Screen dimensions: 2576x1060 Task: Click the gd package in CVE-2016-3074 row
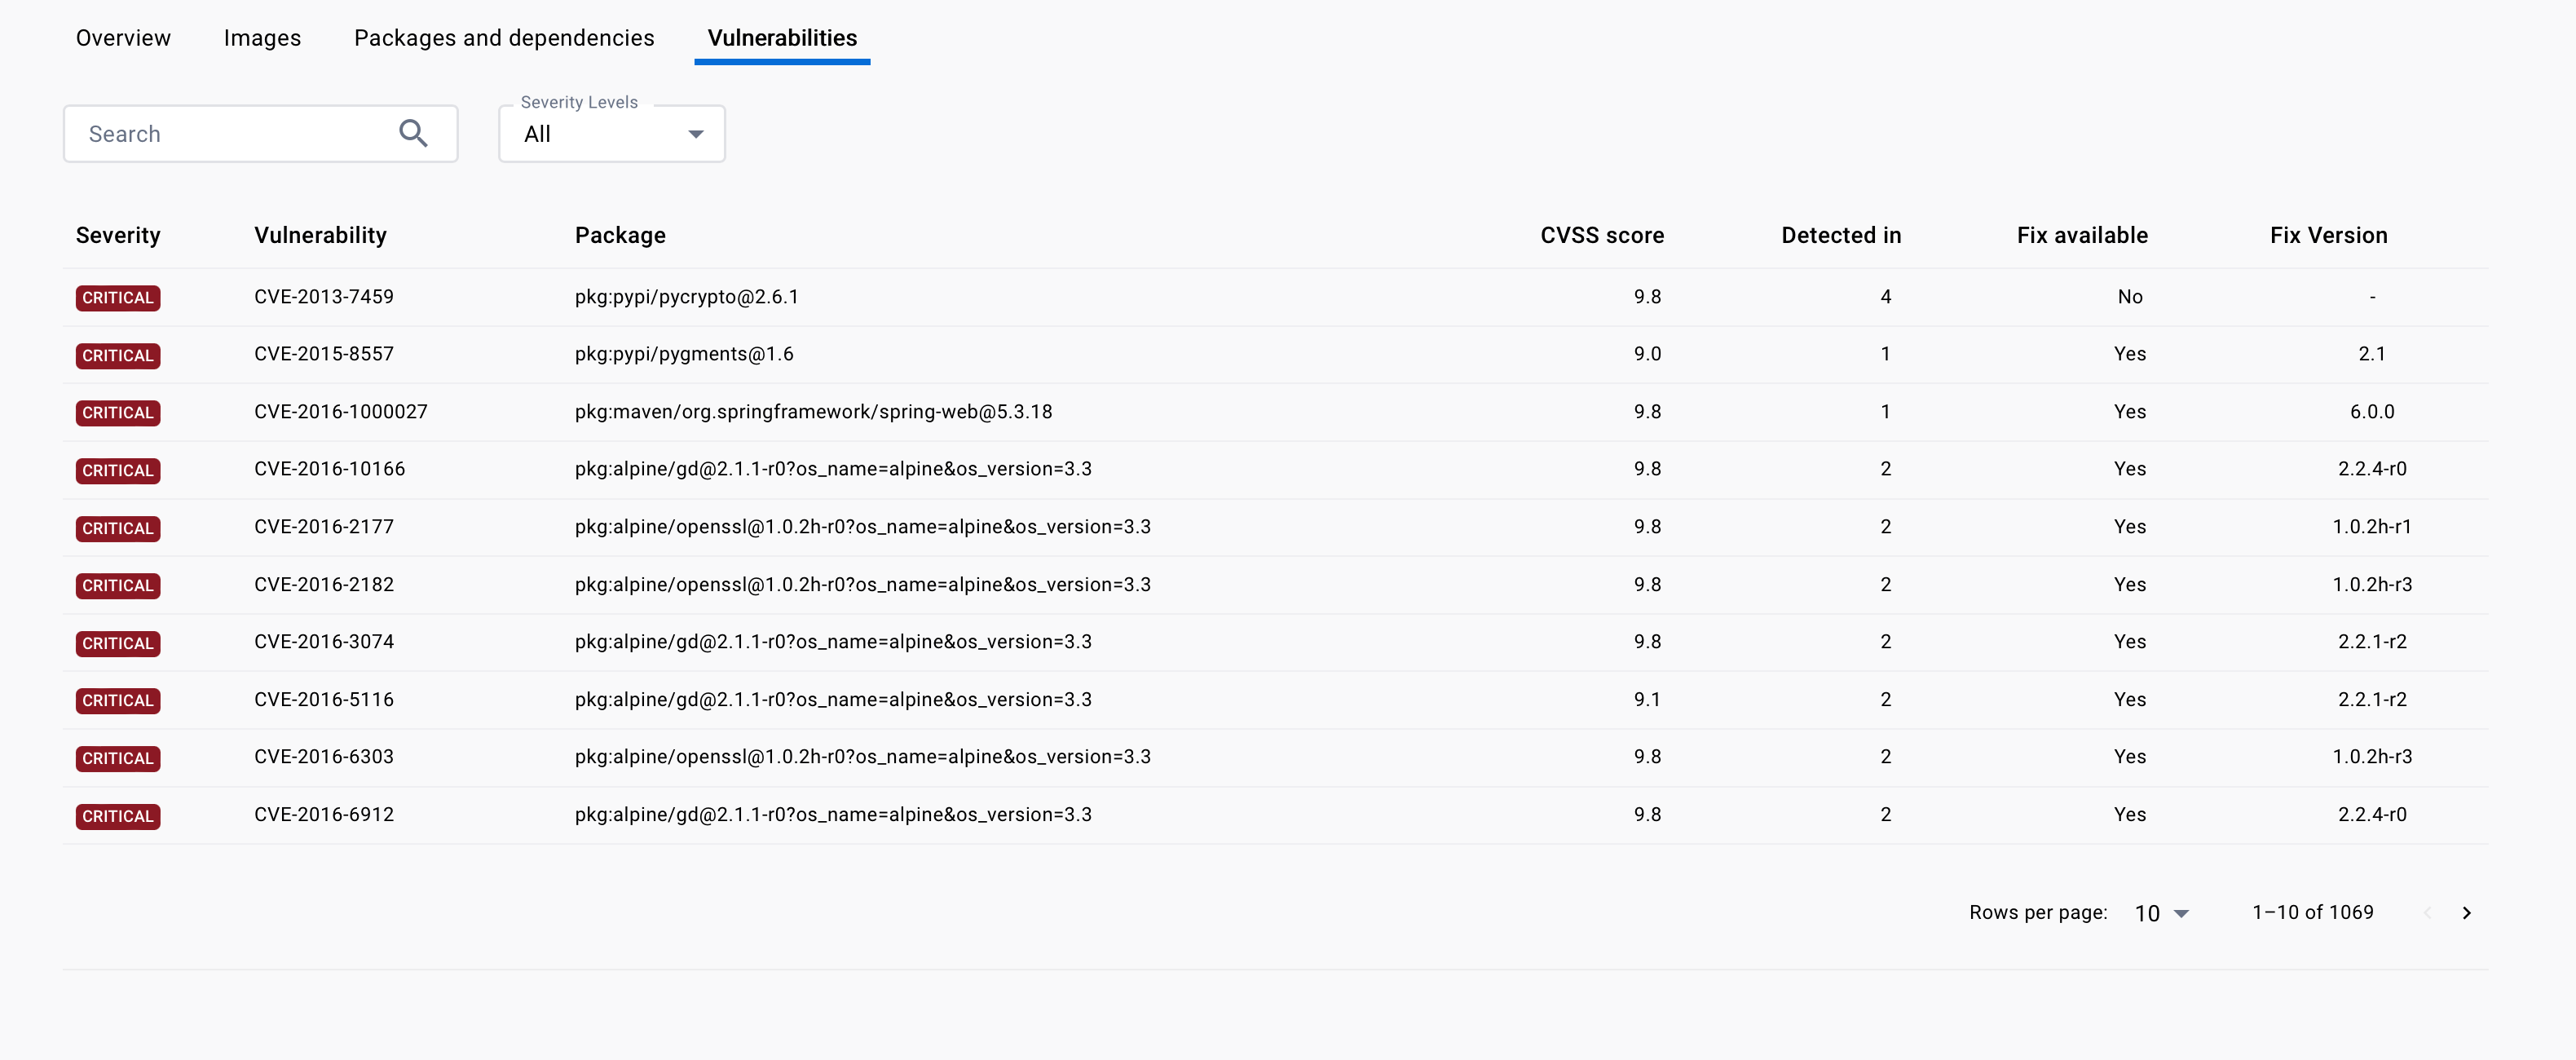click(833, 642)
